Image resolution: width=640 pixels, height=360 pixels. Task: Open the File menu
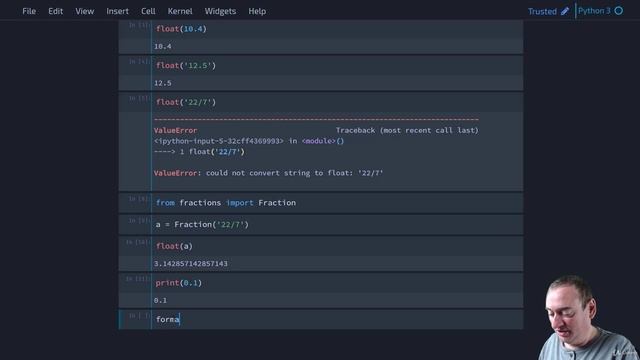tap(29, 11)
